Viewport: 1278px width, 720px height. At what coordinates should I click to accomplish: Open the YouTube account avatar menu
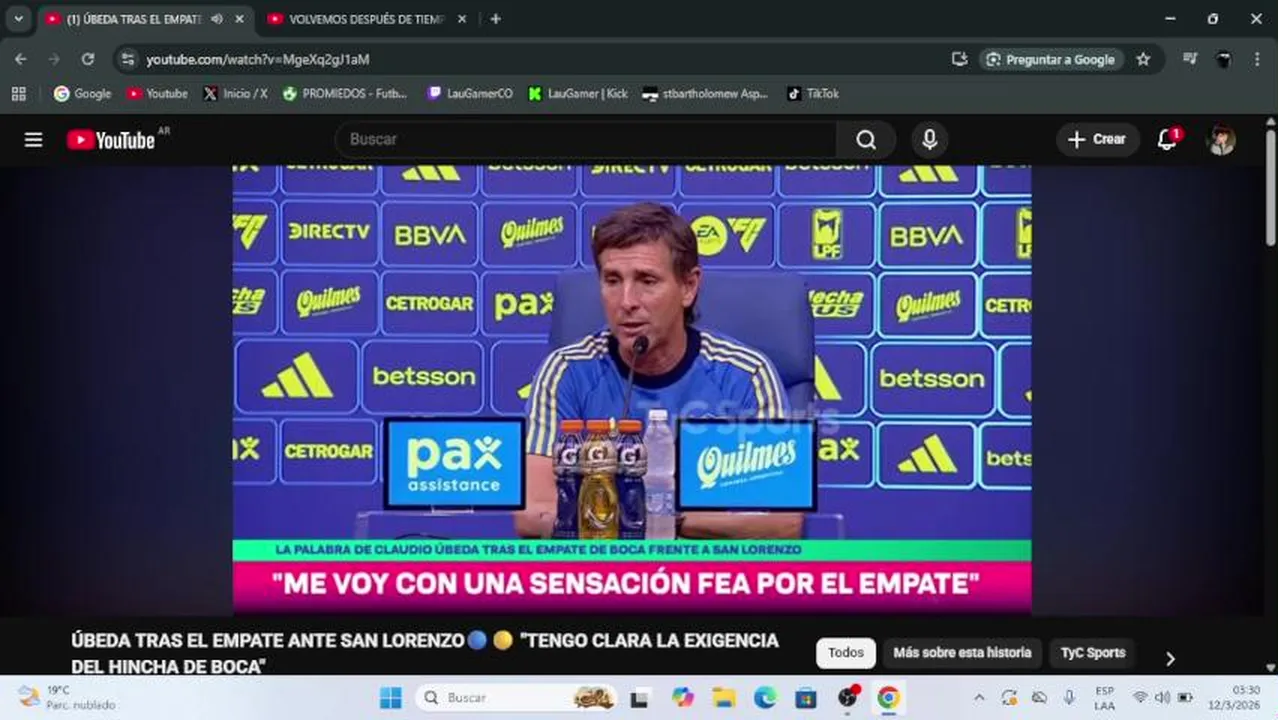pyautogui.click(x=1221, y=140)
